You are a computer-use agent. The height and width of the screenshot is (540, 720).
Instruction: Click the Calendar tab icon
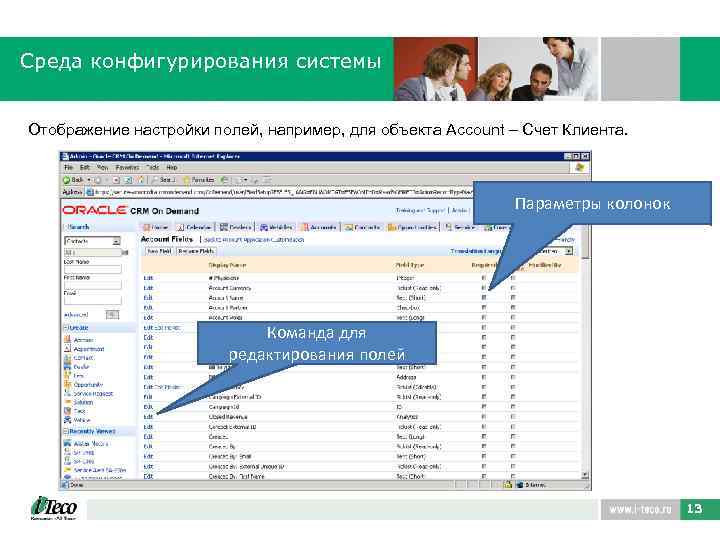click(181, 227)
